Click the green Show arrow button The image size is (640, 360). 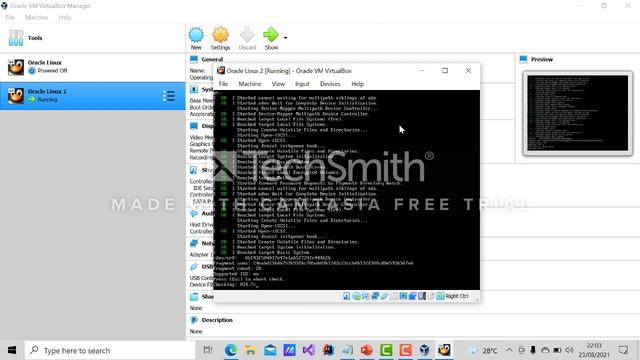click(x=271, y=38)
